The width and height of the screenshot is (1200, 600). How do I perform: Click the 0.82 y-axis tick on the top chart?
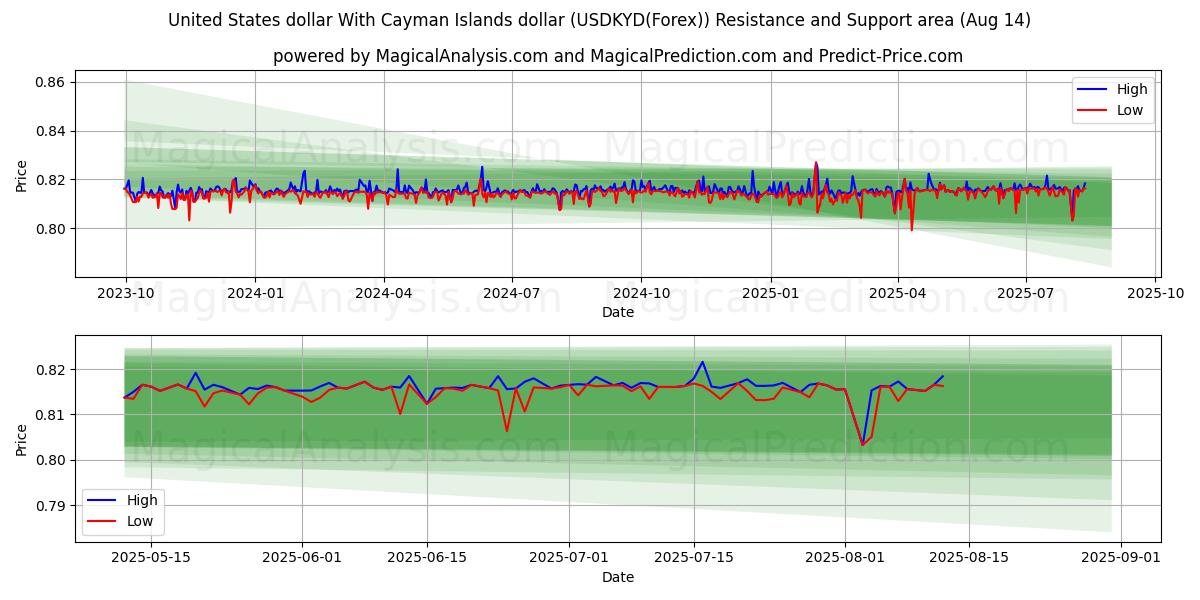(51, 180)
